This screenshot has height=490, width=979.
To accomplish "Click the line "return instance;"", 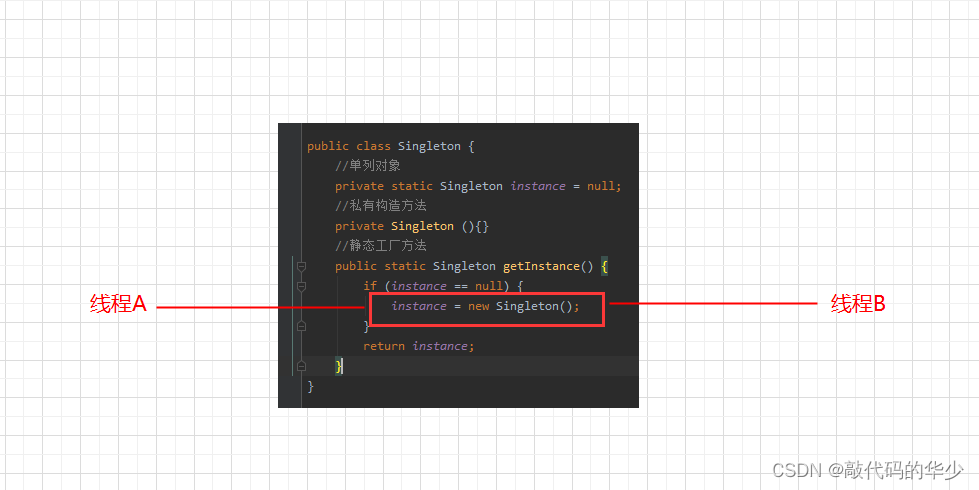I will pyautogui.click(x=419, y=346).
